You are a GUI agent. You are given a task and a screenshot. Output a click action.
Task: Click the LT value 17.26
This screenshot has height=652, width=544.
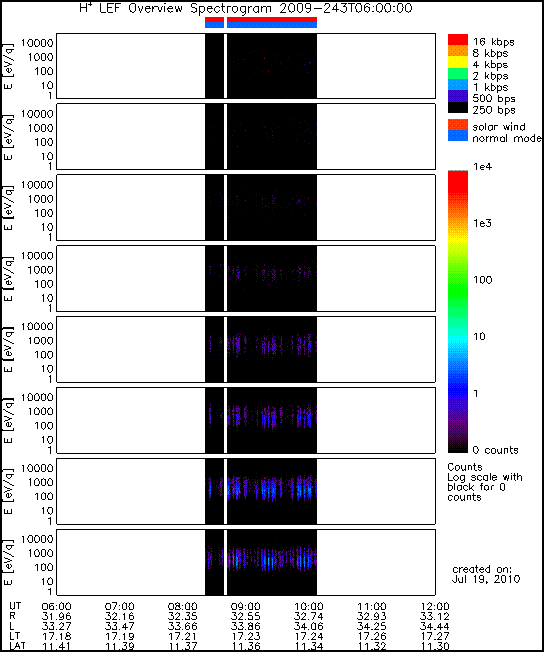click(x=371, y=637)
